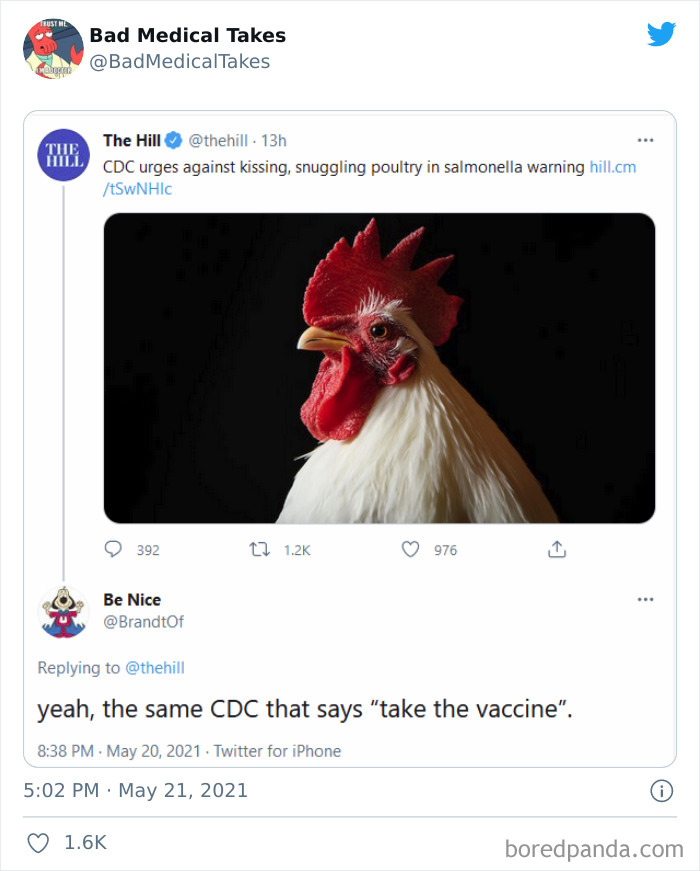Click the Twitter bird logo
The image size is (700, 871).
[x=662, y=34]
